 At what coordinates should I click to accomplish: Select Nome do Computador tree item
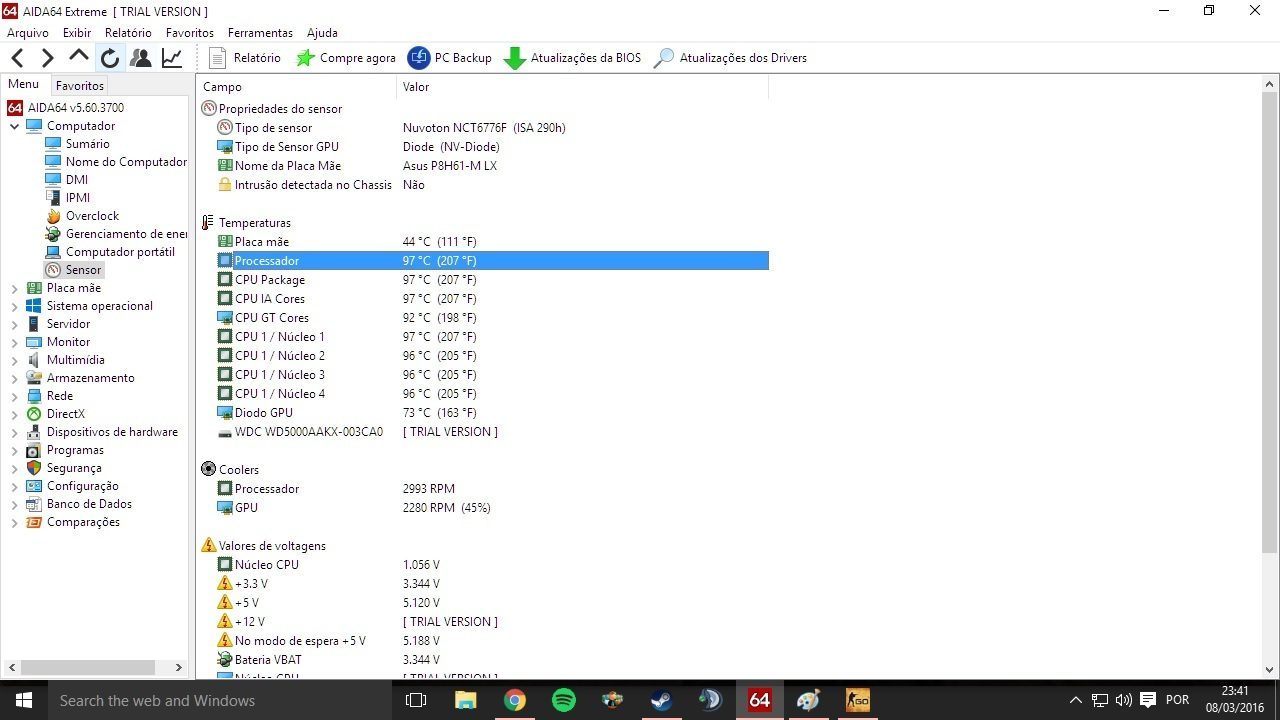pyautogui.click(x=126, y=162)
